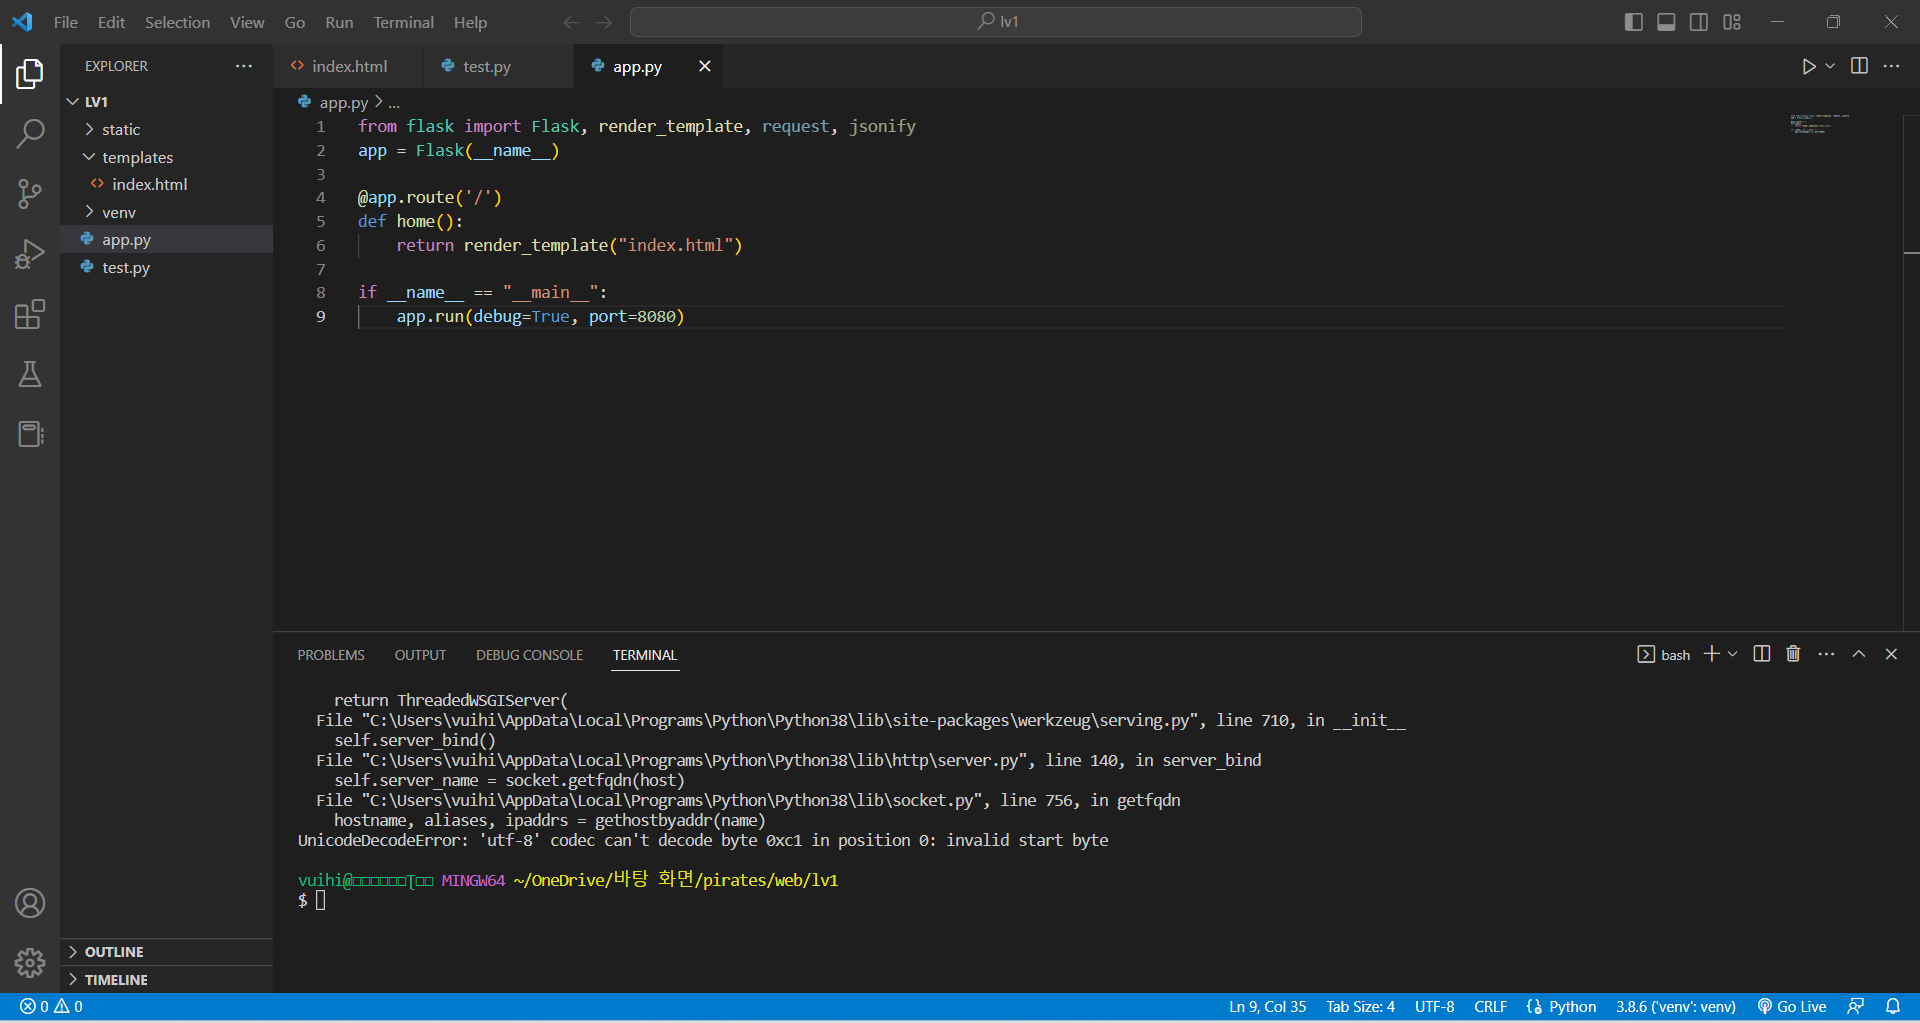Go forward with navigation arrow
This screenshot has width=1920, height=1023.
(x=604, y=22)
